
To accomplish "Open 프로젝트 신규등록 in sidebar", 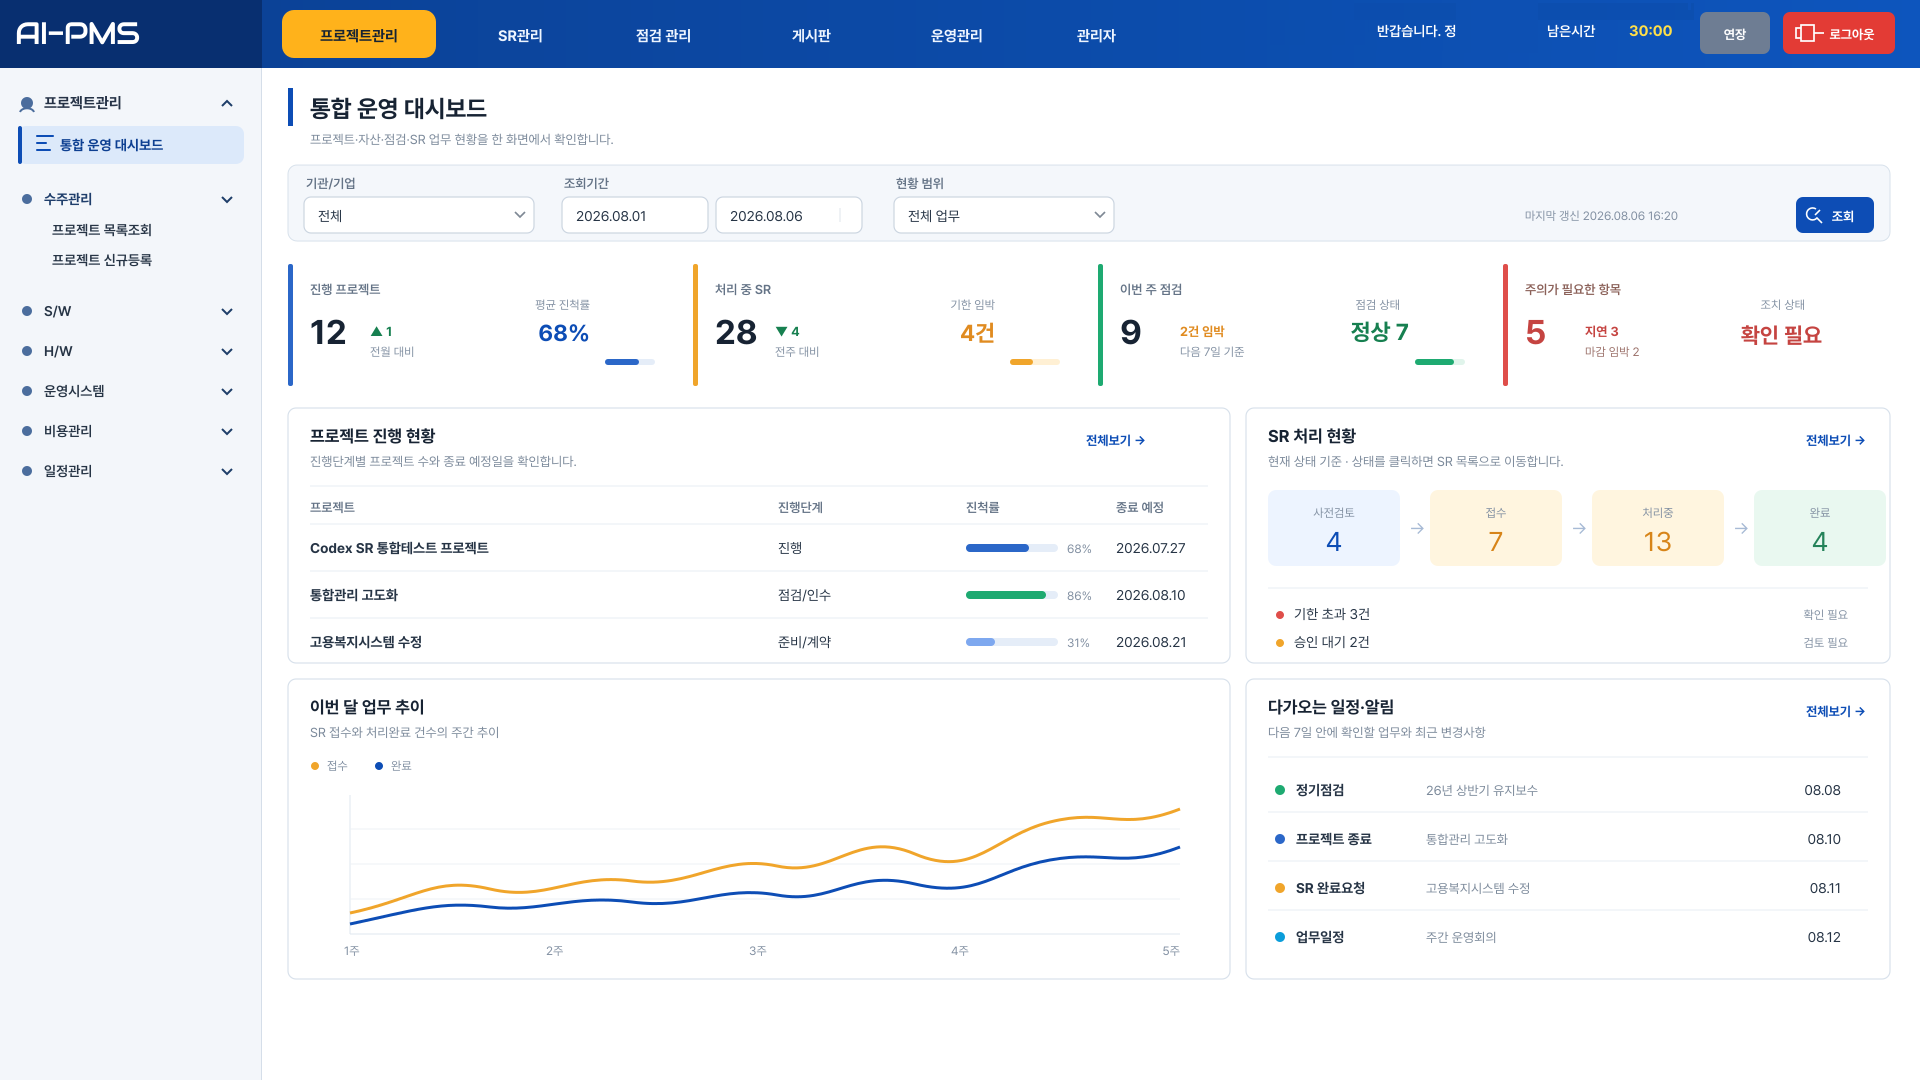I will [x=102, y=259].
